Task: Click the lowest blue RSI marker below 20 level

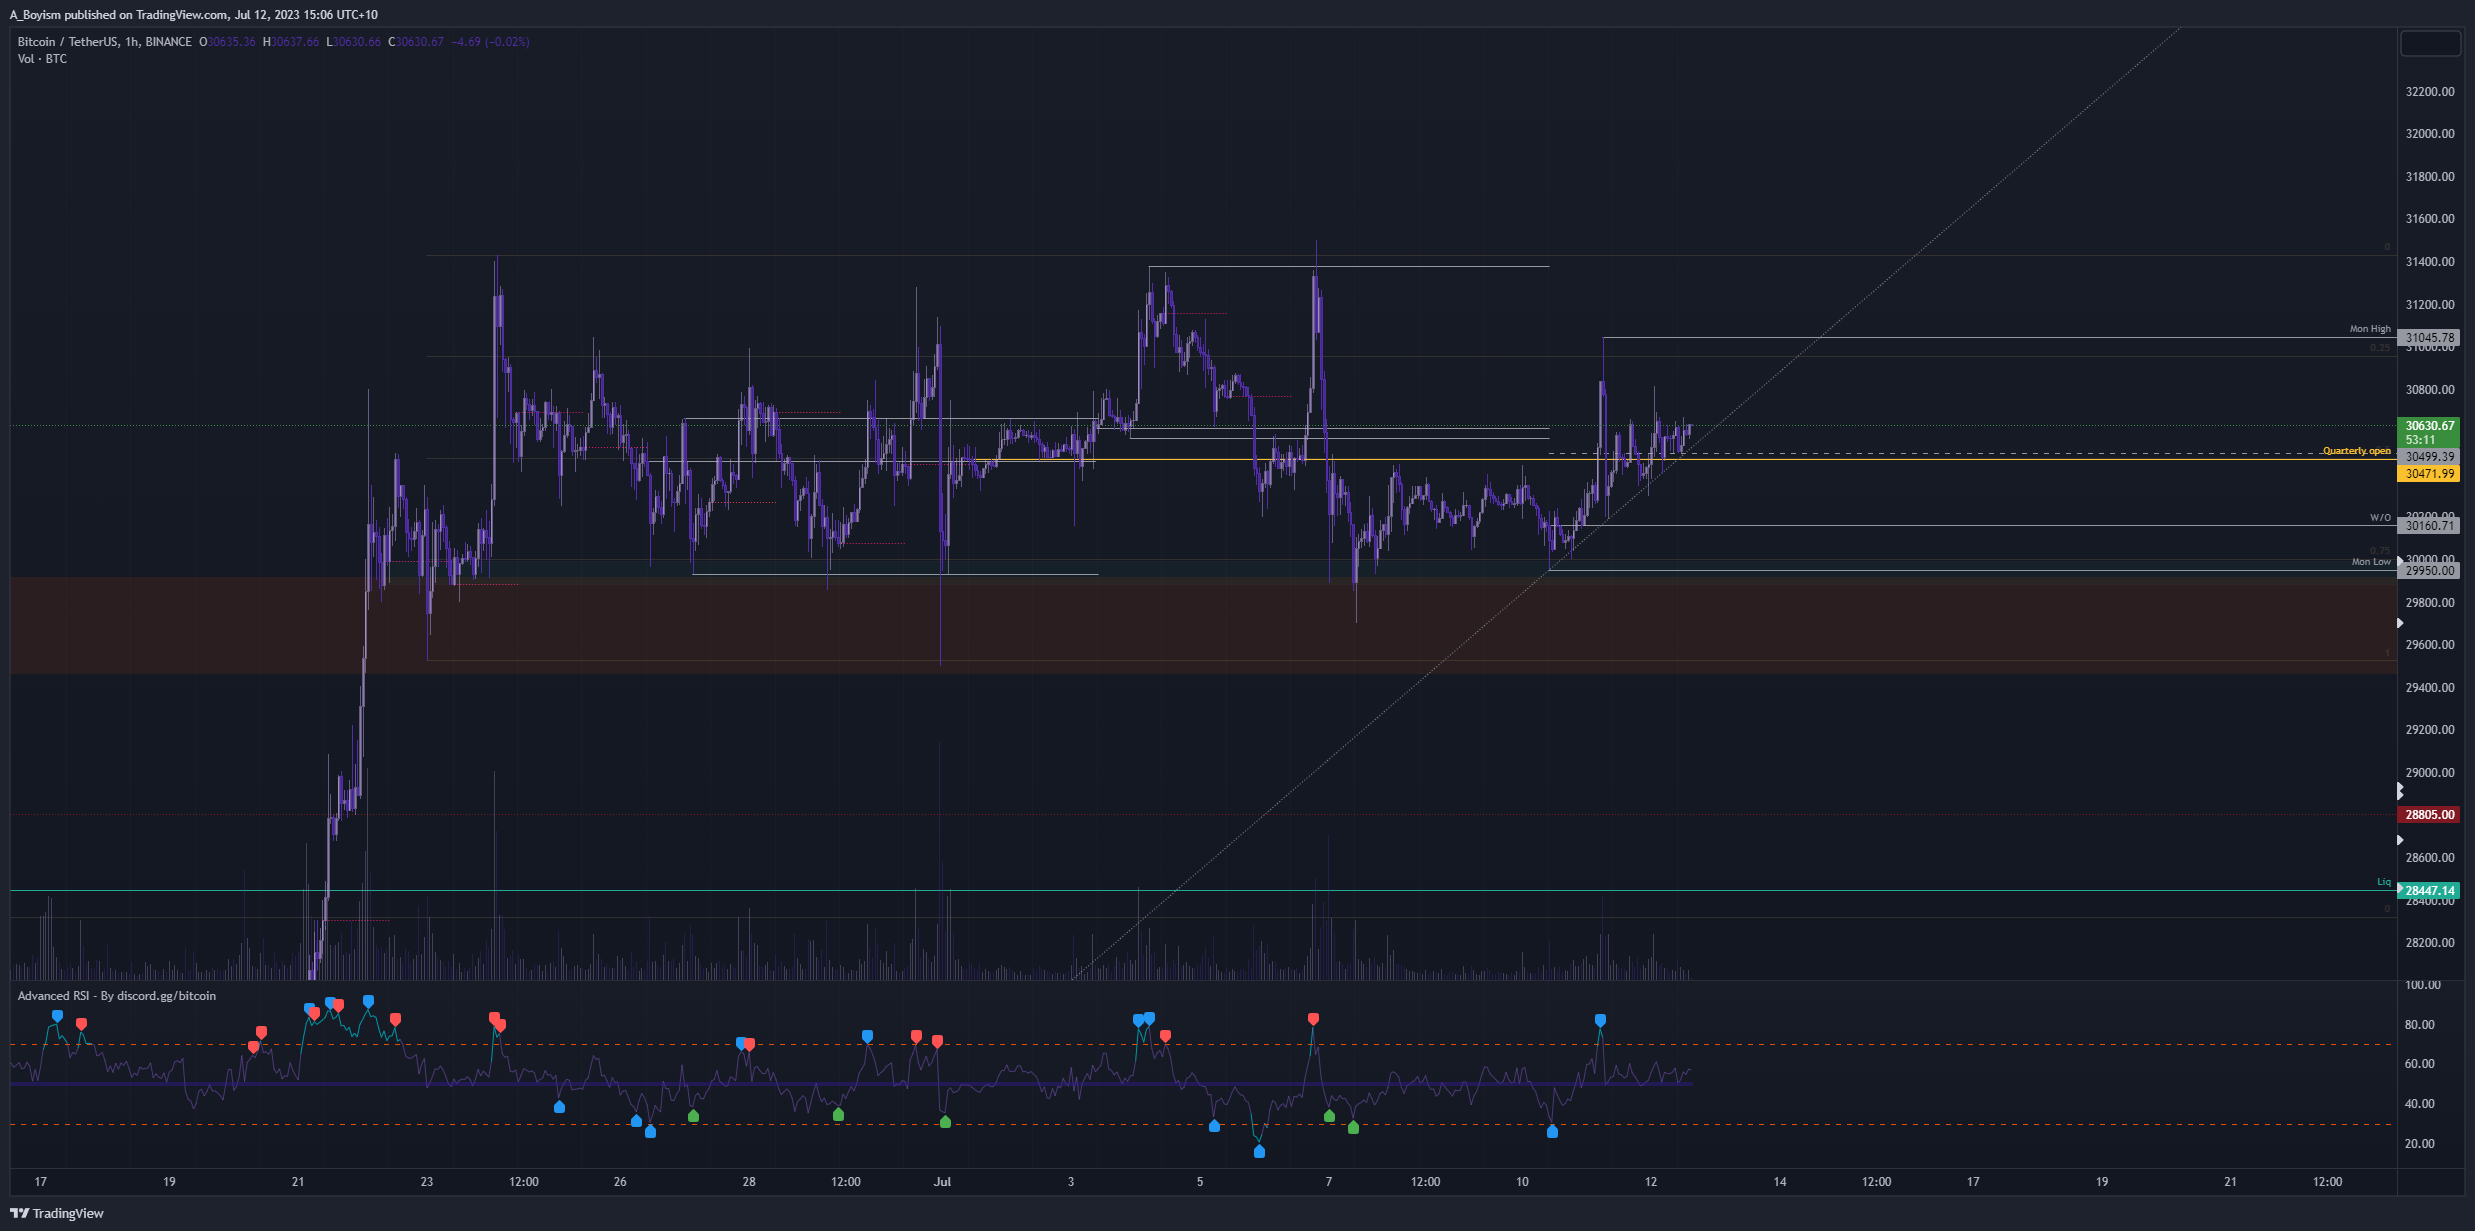Action: [1259, 1152]
